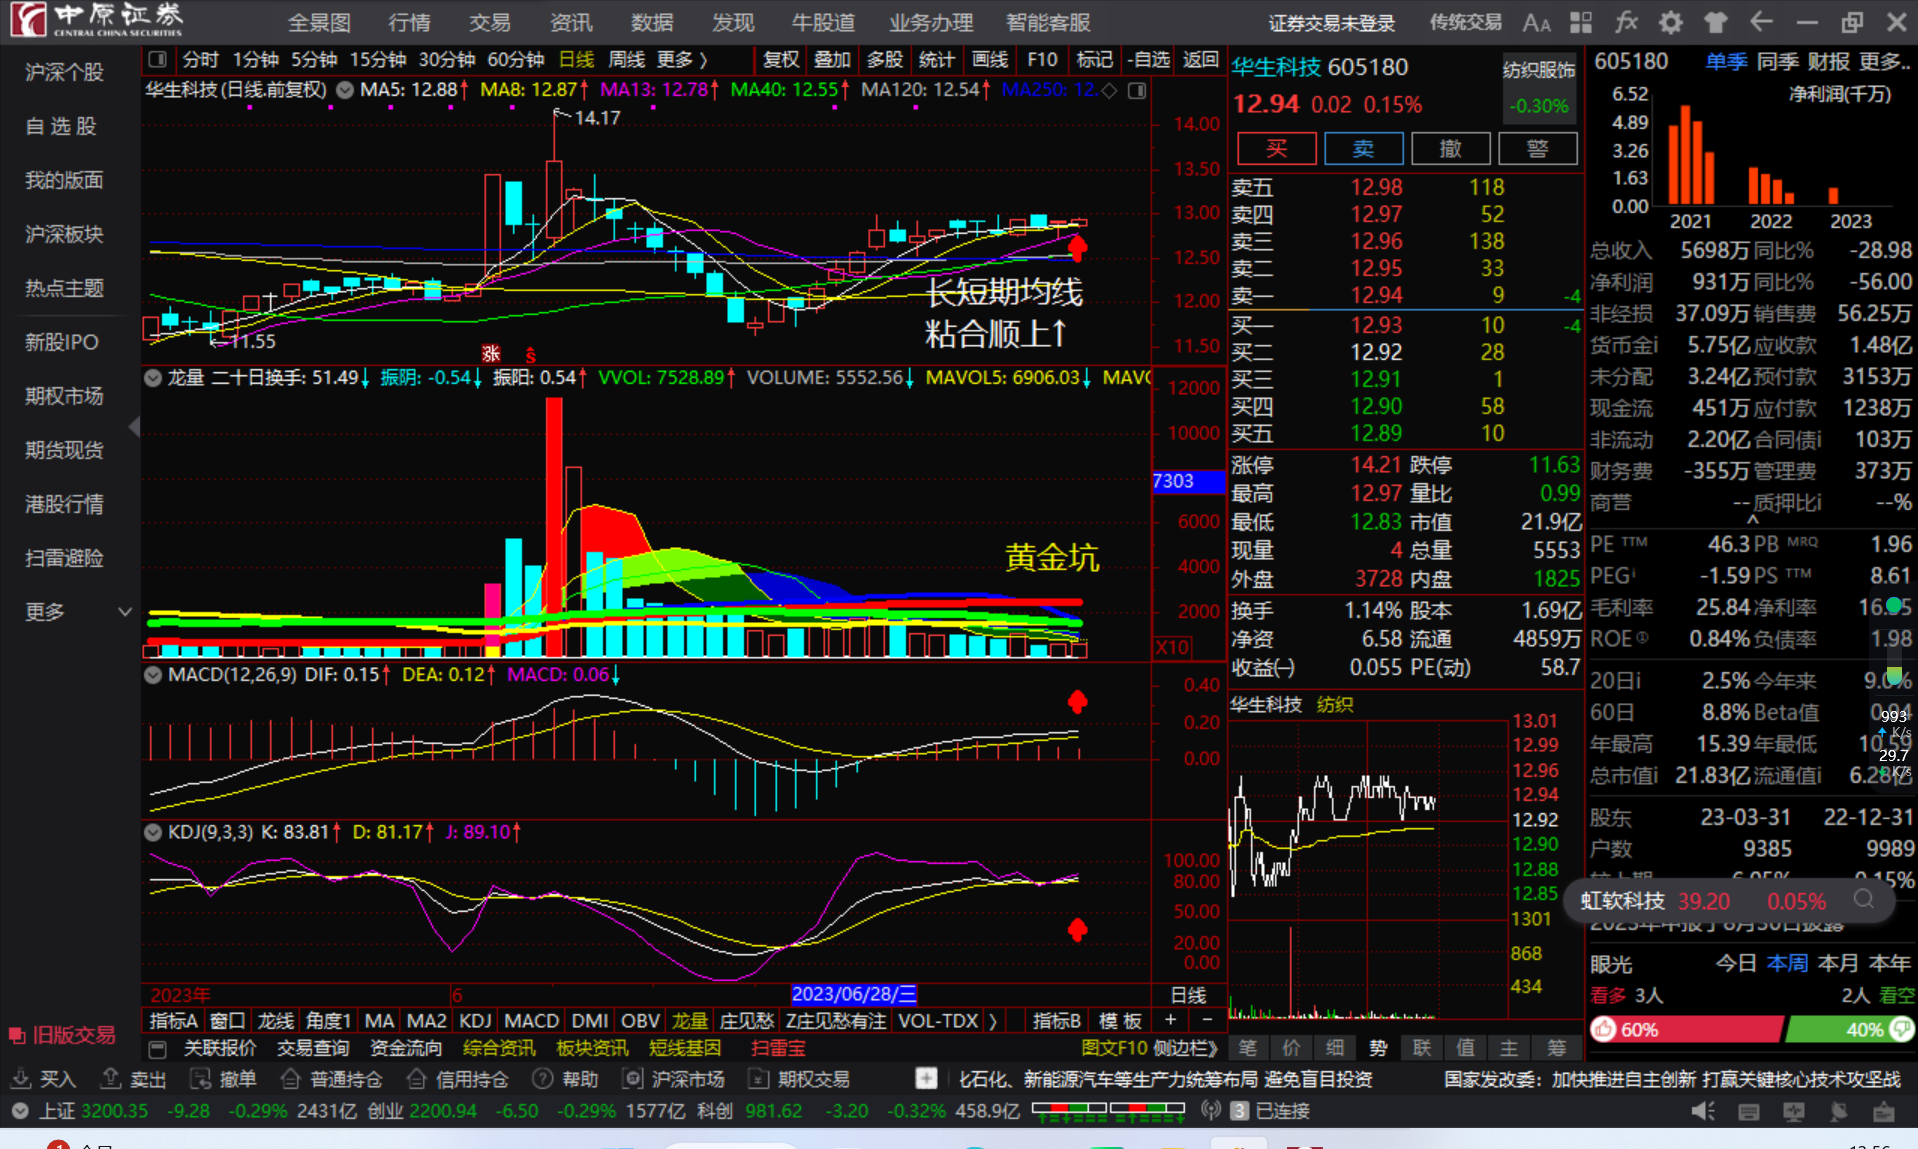Click the 旧版交易 red icon
This screenshot has height=1149, width=1918.
(15, 1035)
